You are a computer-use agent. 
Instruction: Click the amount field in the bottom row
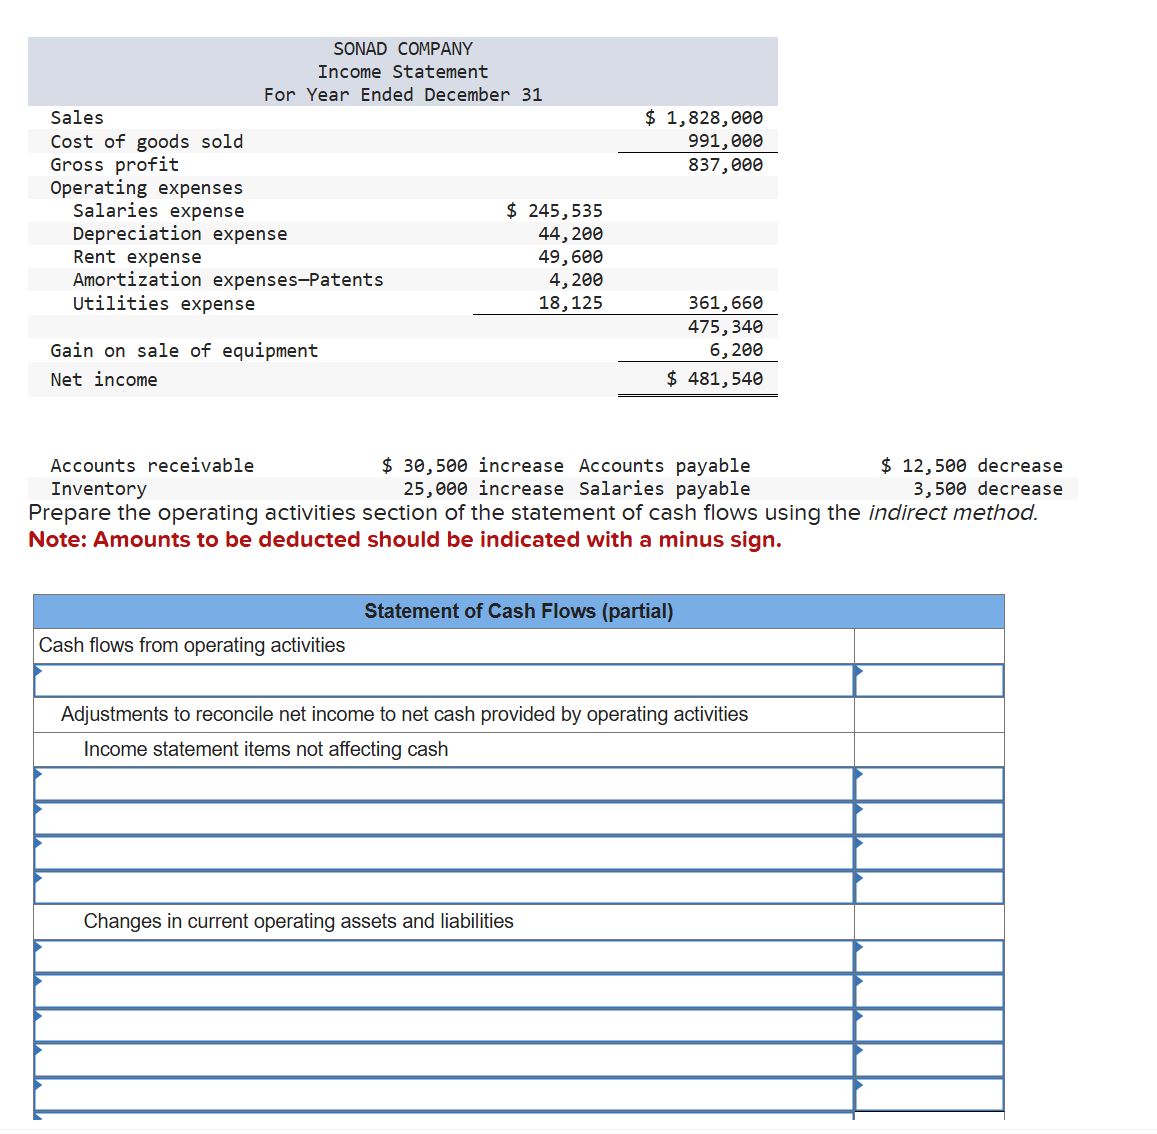tap(930, 1092)
